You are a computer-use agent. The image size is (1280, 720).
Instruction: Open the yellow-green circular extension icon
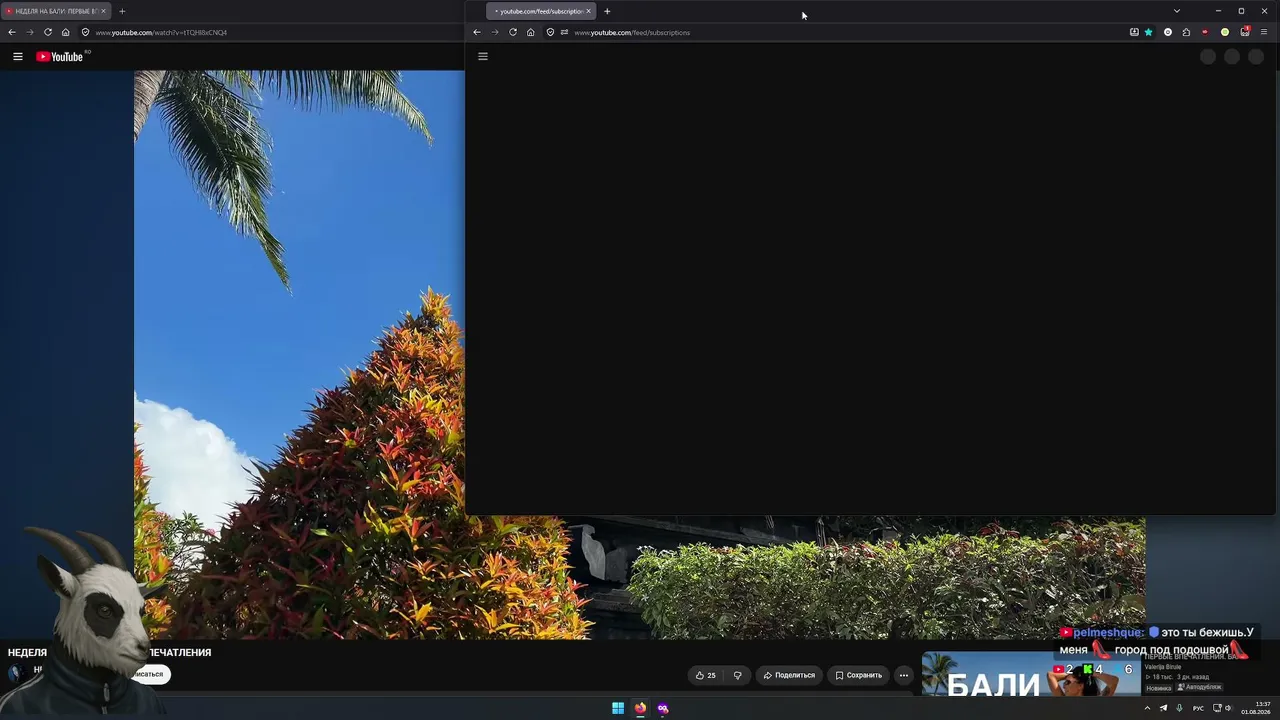click(1225, 32)
